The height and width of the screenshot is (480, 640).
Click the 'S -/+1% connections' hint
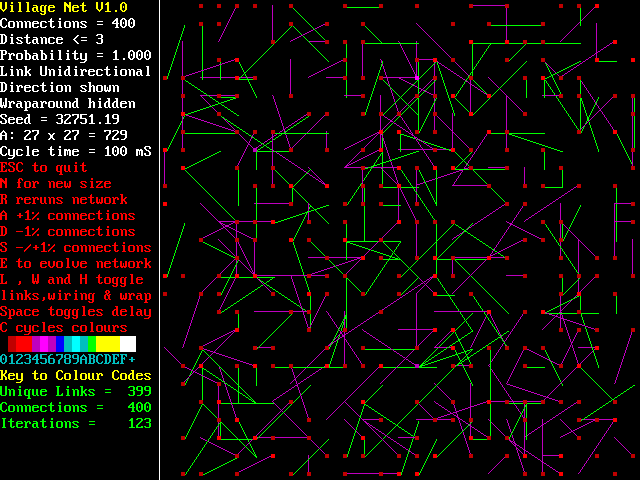coord(76,247)
